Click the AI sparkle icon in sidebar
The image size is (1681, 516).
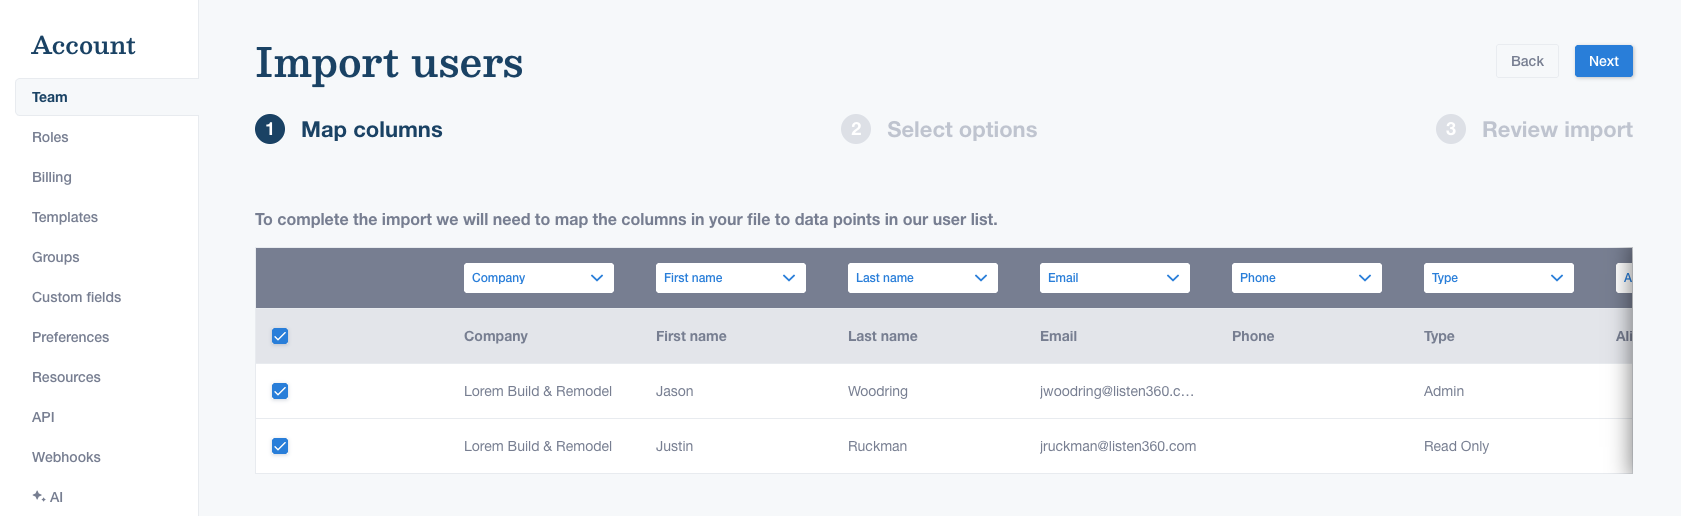(38, 496)
